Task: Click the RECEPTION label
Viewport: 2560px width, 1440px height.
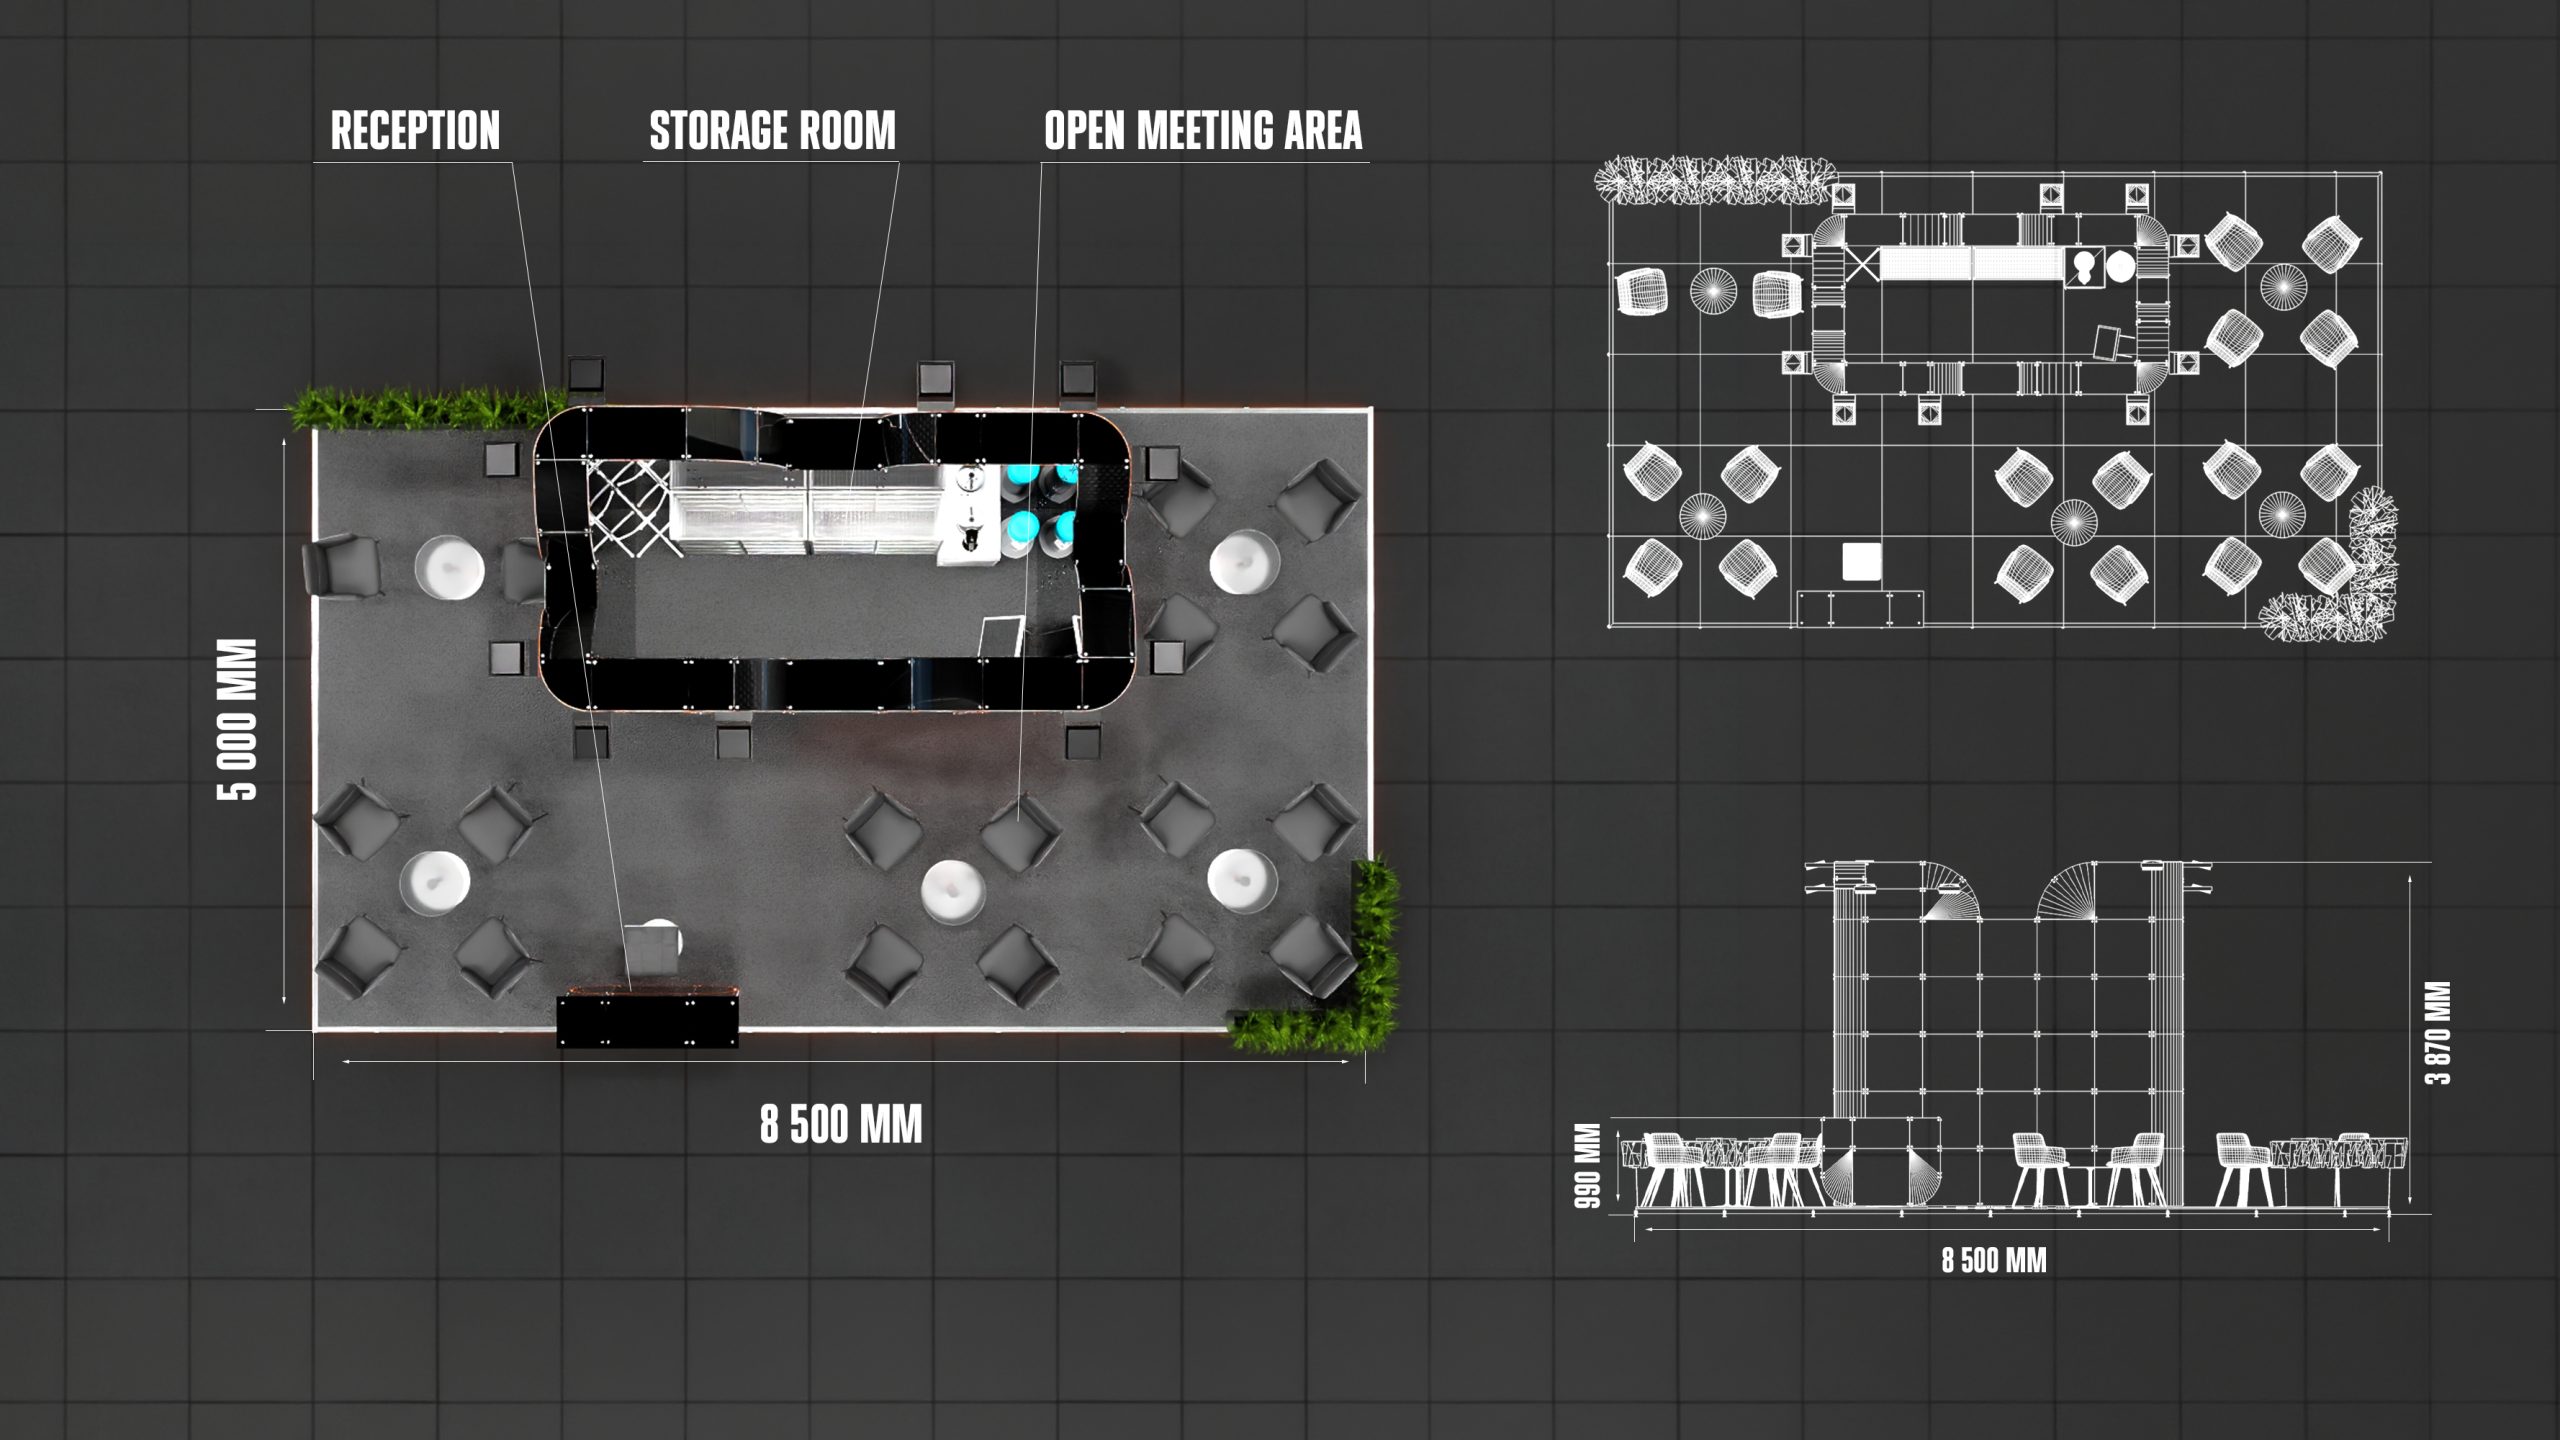Action: 415,131
